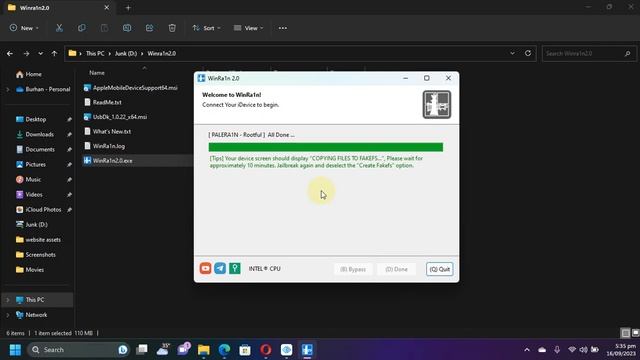The width and height of the screenshot is (640, 360).
Task: Click the taskbar Search box
Action: [78, 350]
